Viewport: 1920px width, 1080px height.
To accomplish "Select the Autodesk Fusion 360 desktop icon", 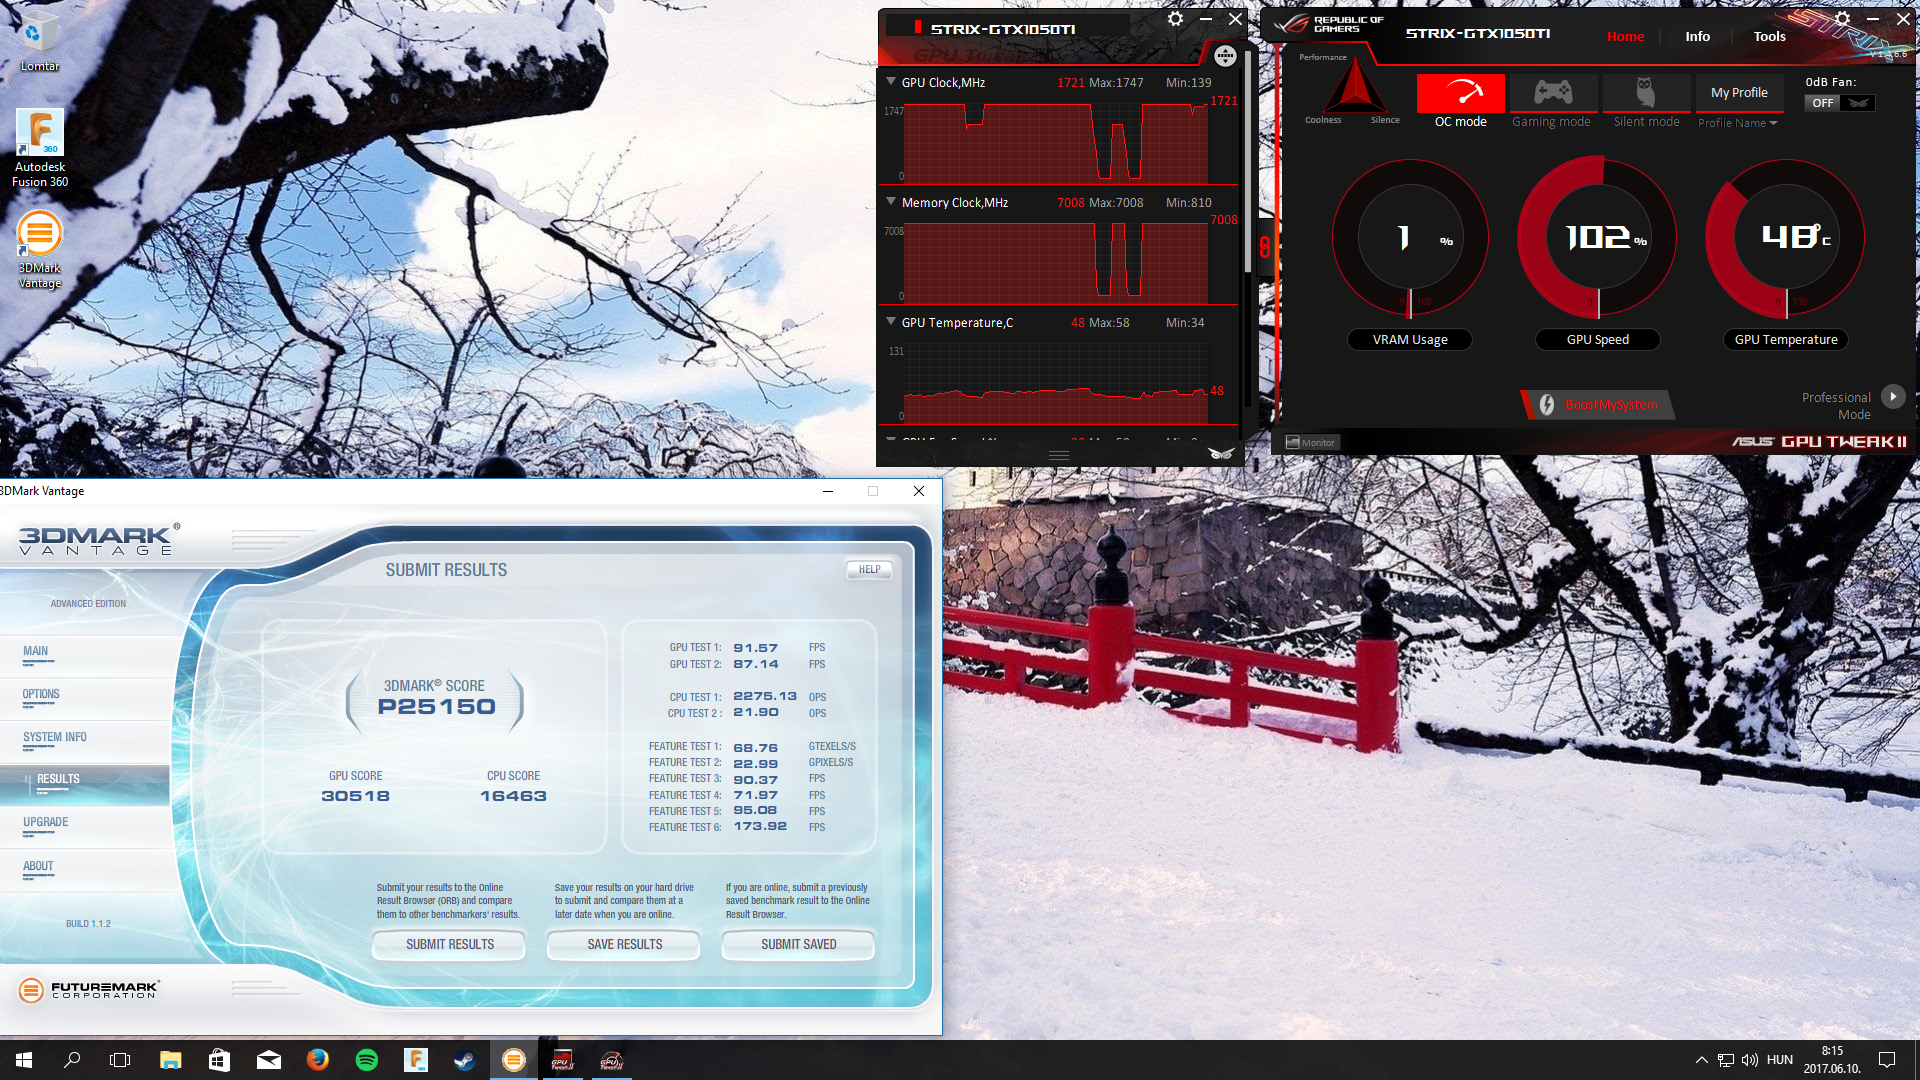I will (x=40, y=148).
